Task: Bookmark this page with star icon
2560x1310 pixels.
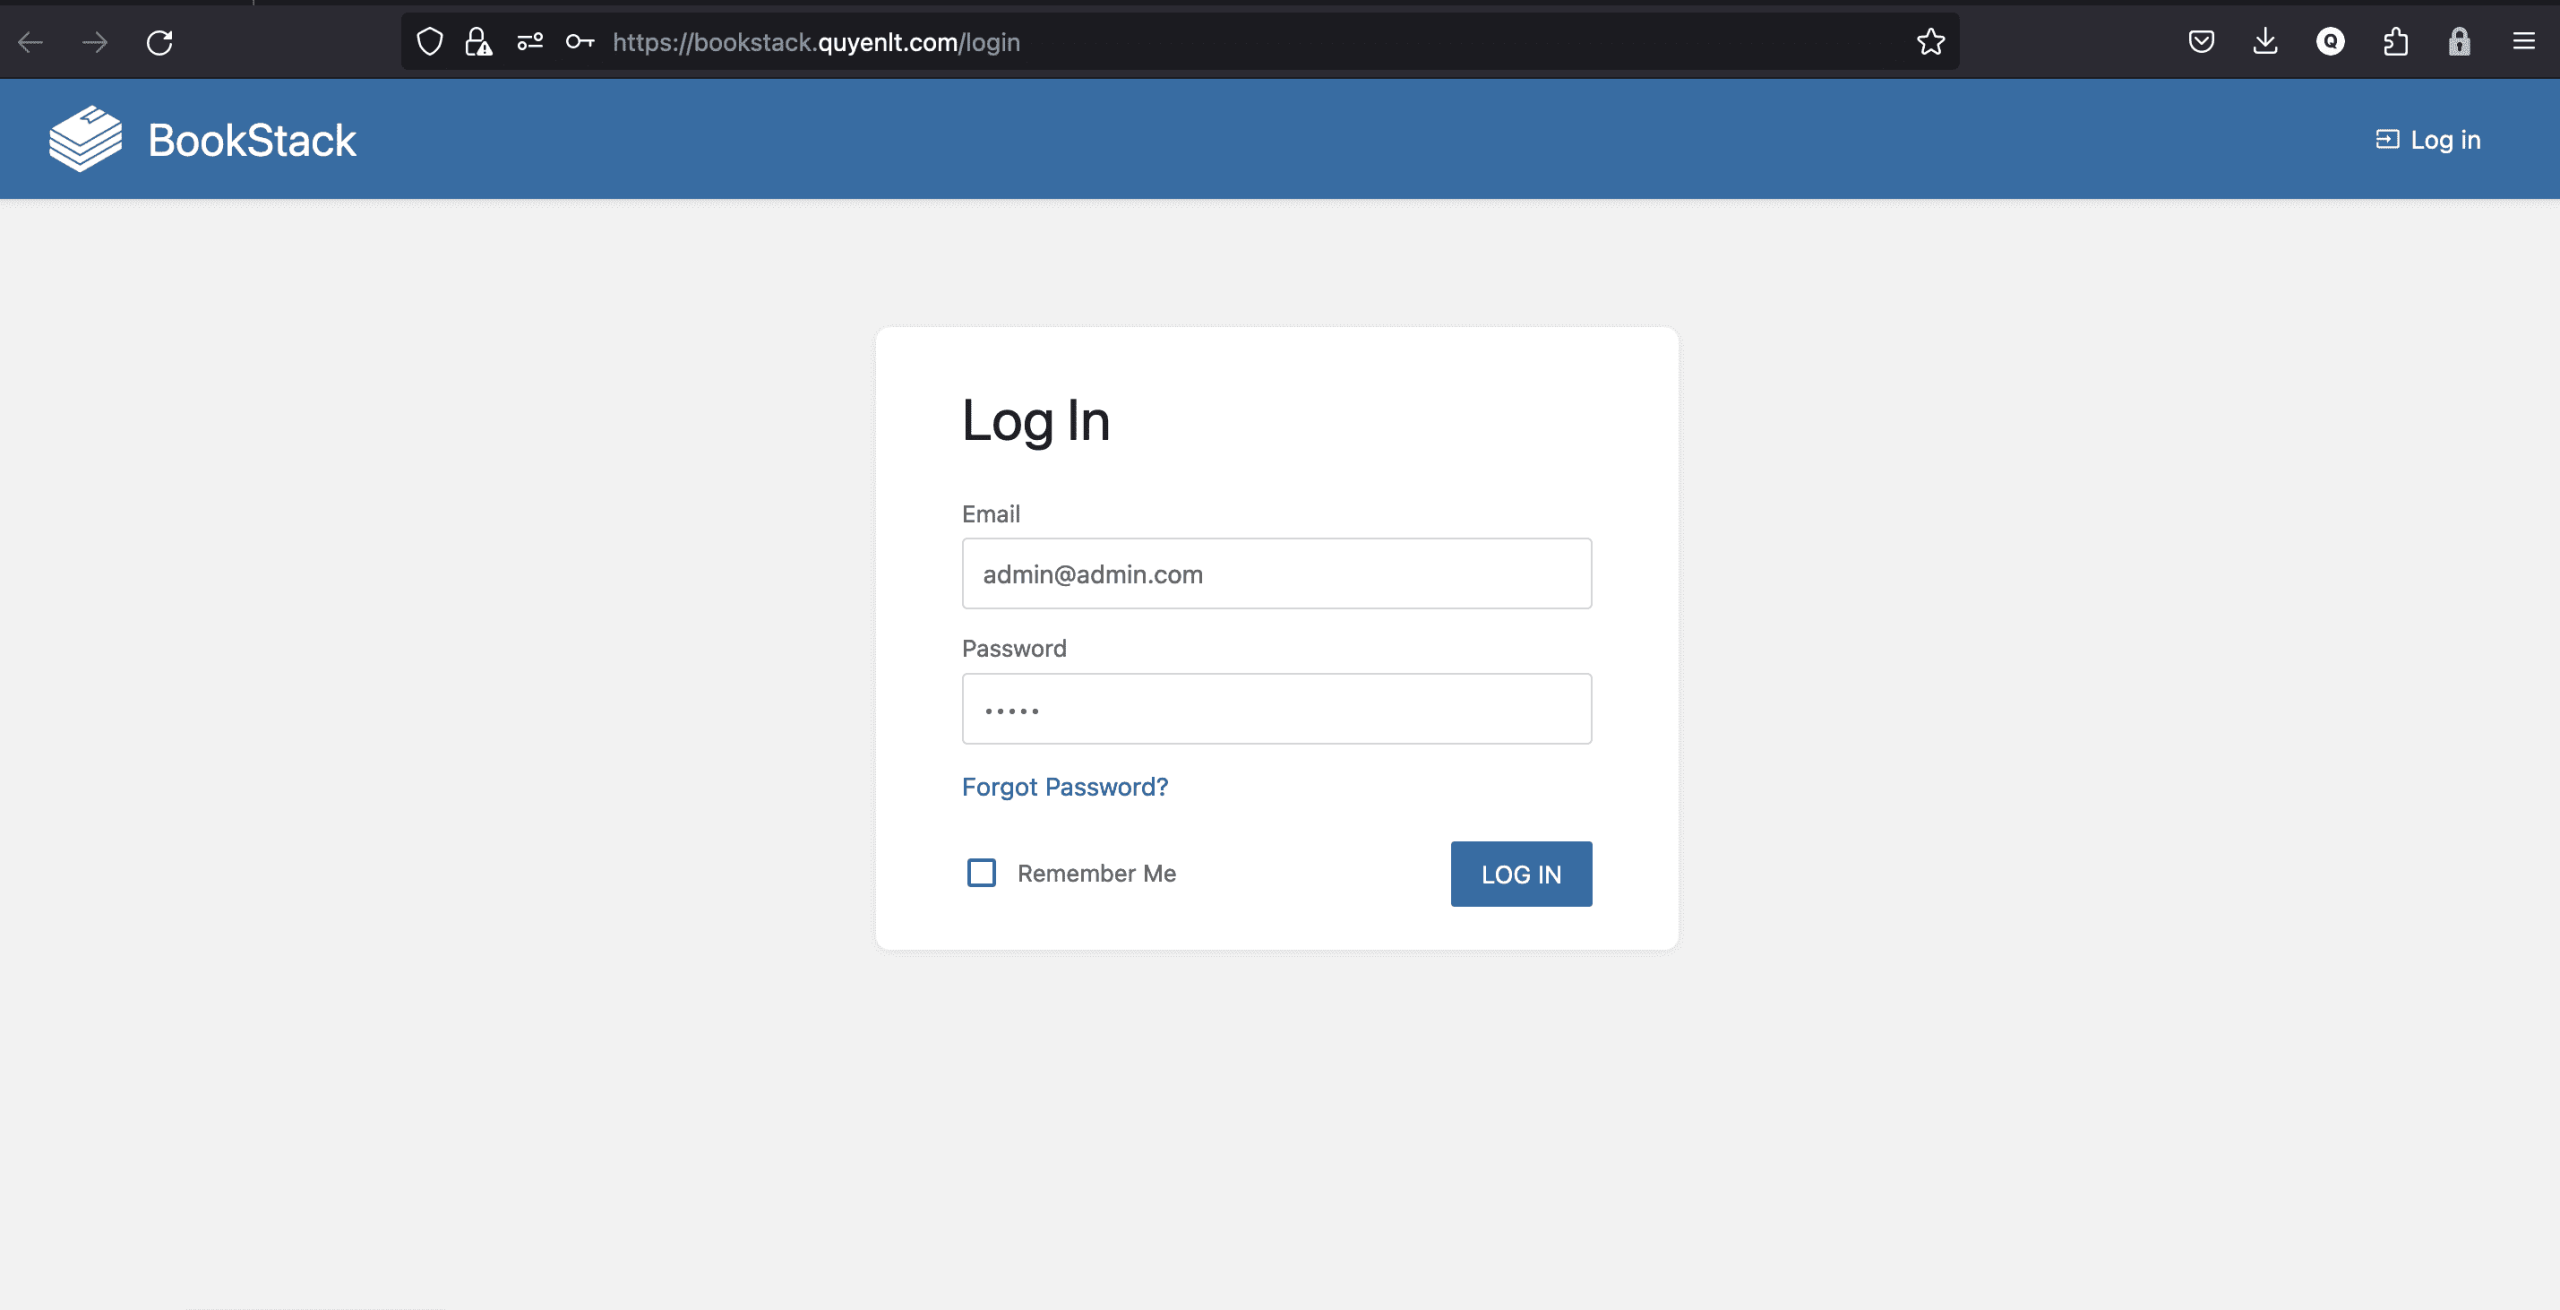Action: (1931, 42)
